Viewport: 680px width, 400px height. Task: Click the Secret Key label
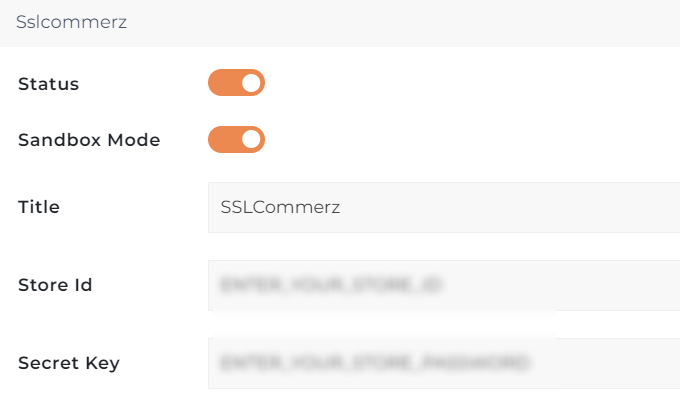(x=69, y=363)
